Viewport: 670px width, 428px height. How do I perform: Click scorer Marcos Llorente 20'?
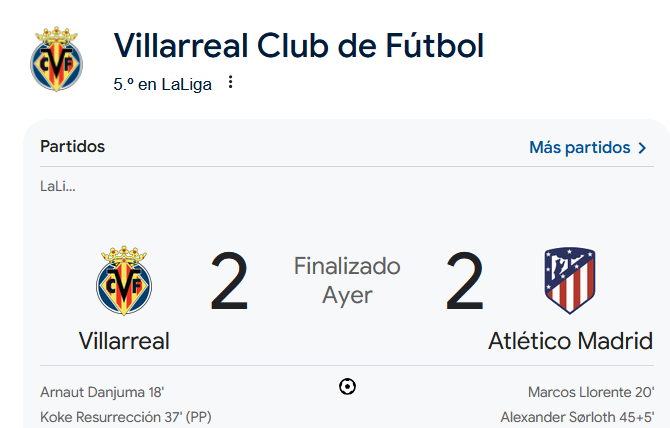(x=590, y=392)
